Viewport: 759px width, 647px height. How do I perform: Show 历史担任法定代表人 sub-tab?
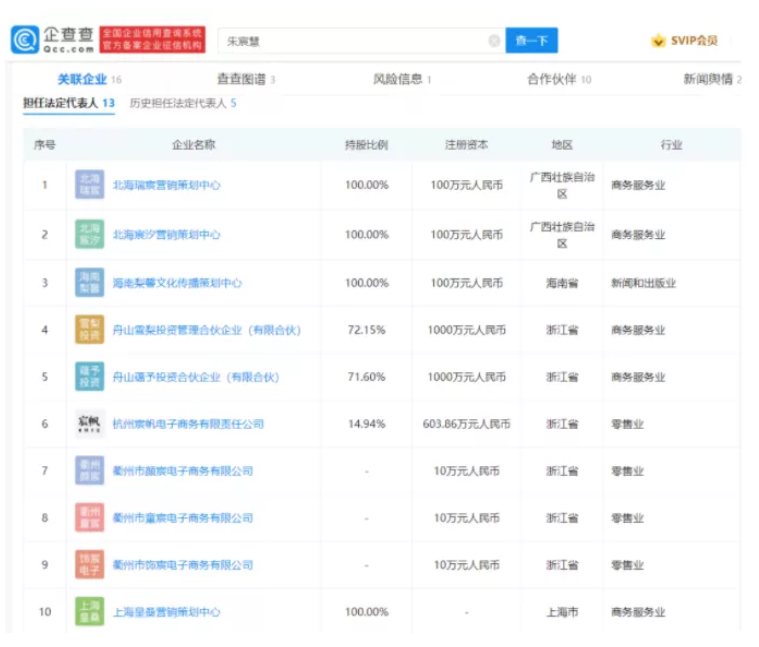[x=182, y=103]
